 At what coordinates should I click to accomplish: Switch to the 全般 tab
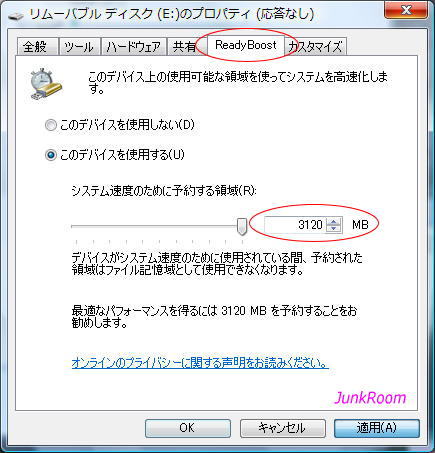point(37,47)
